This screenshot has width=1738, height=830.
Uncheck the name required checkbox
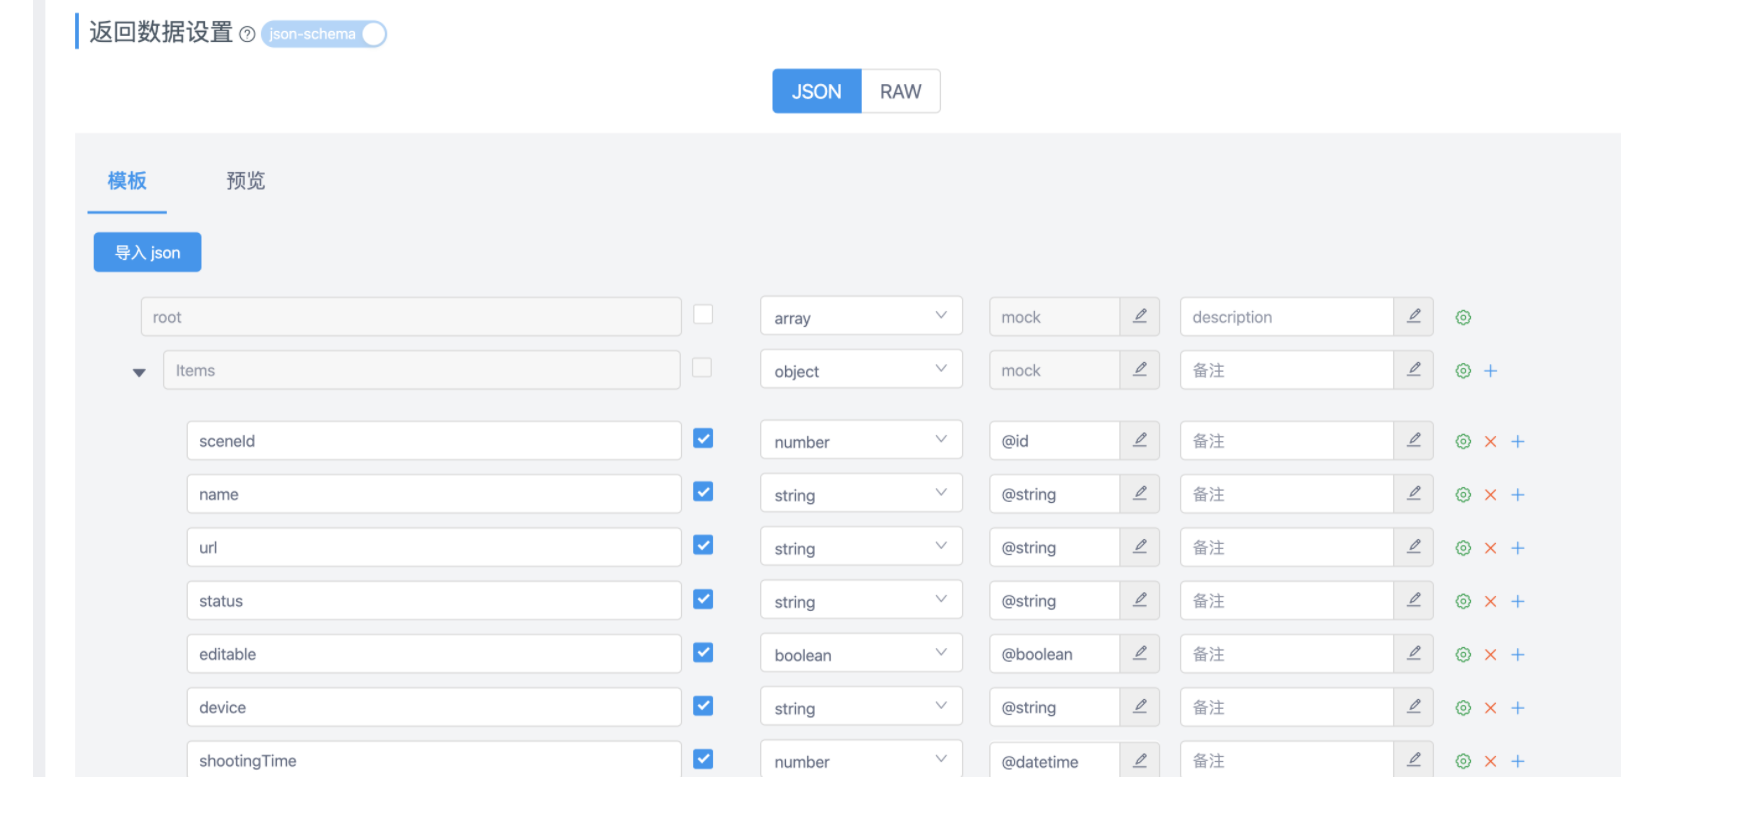coord(703,492)
